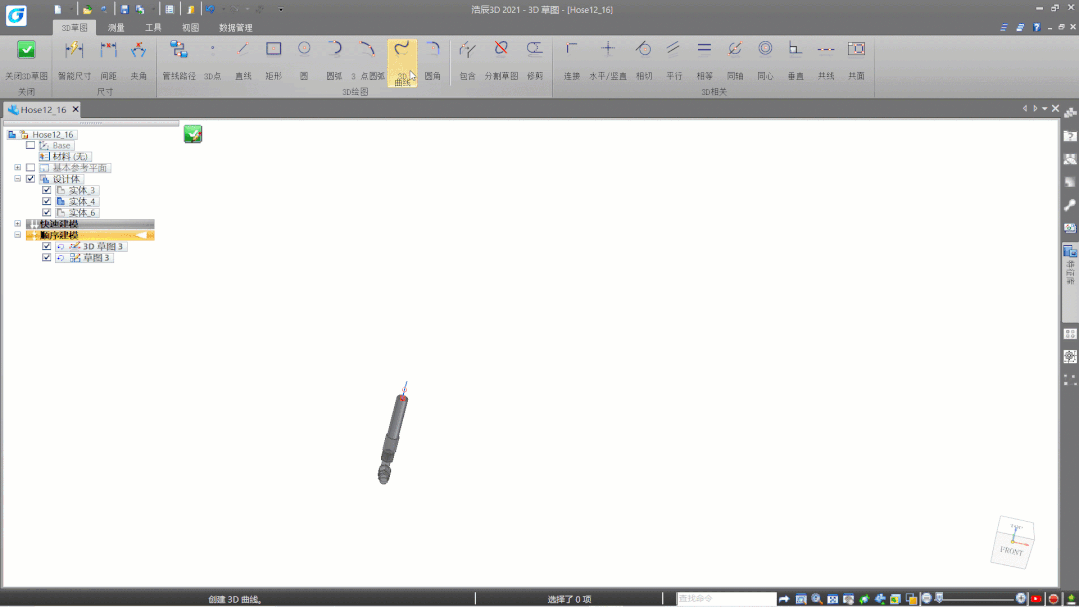Expand the 基本参考平面 tree node
1079x607 pixels.
(17, 168)
